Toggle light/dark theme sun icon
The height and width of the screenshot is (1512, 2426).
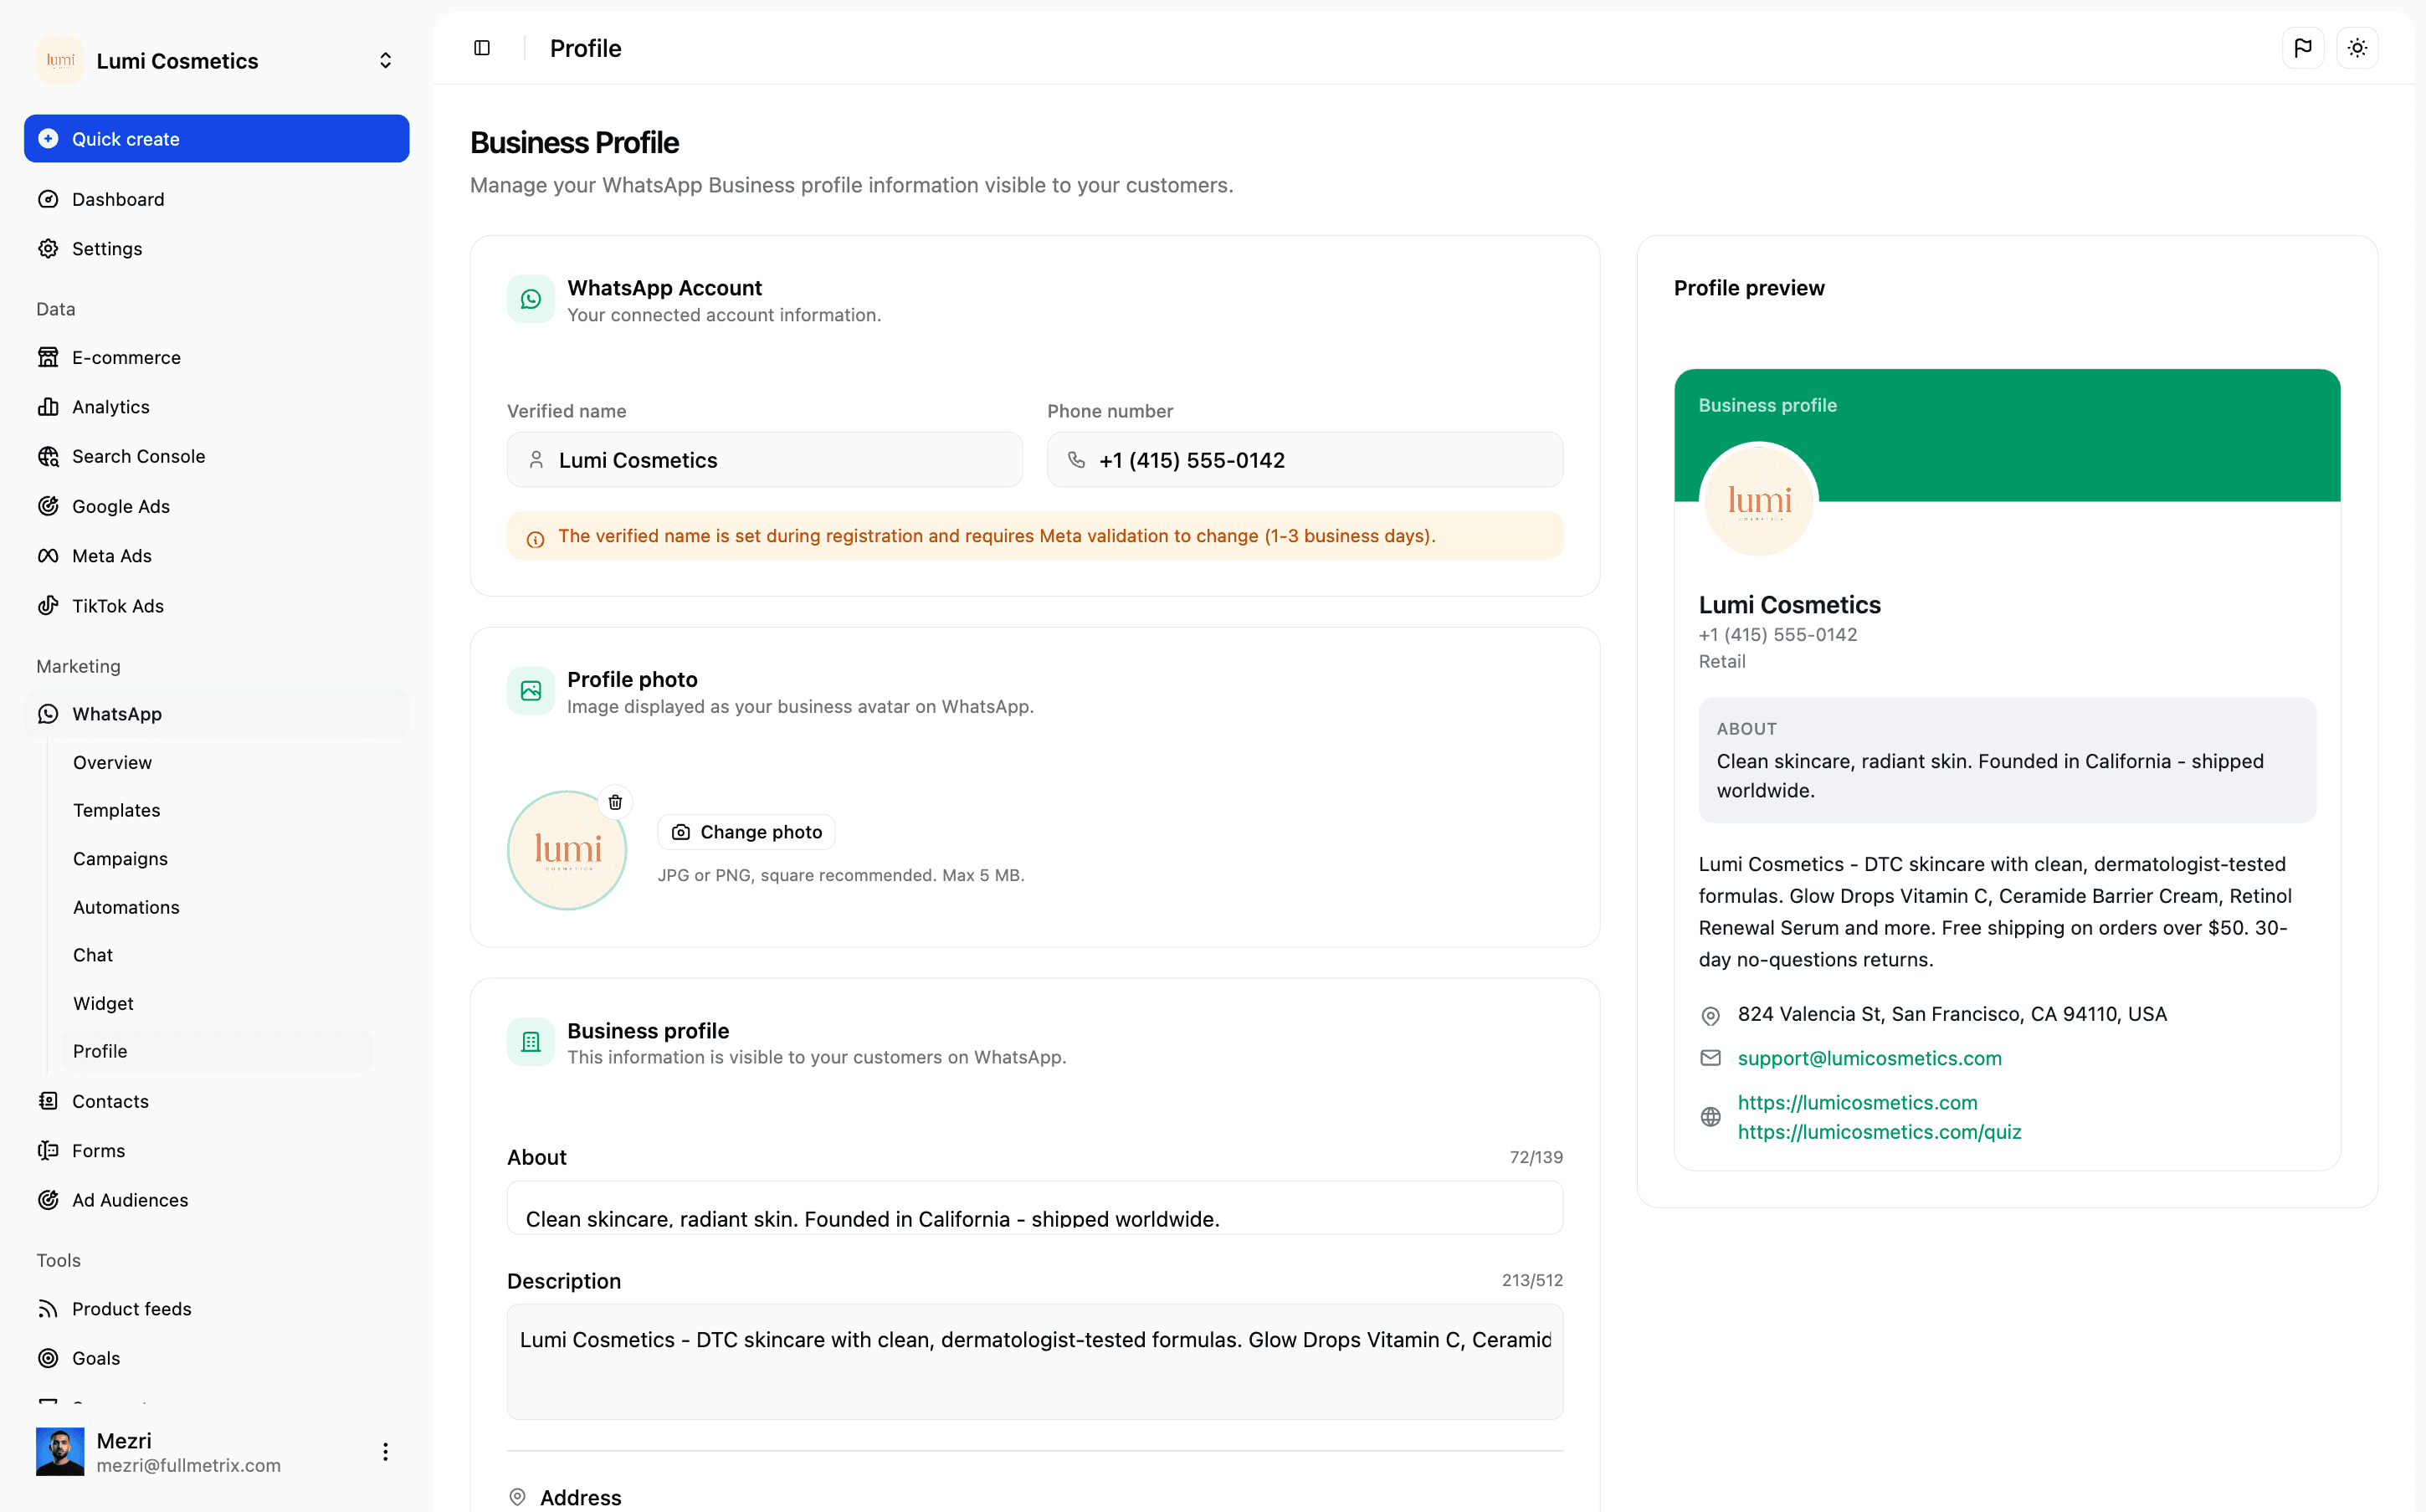[x=2357, y=48]
